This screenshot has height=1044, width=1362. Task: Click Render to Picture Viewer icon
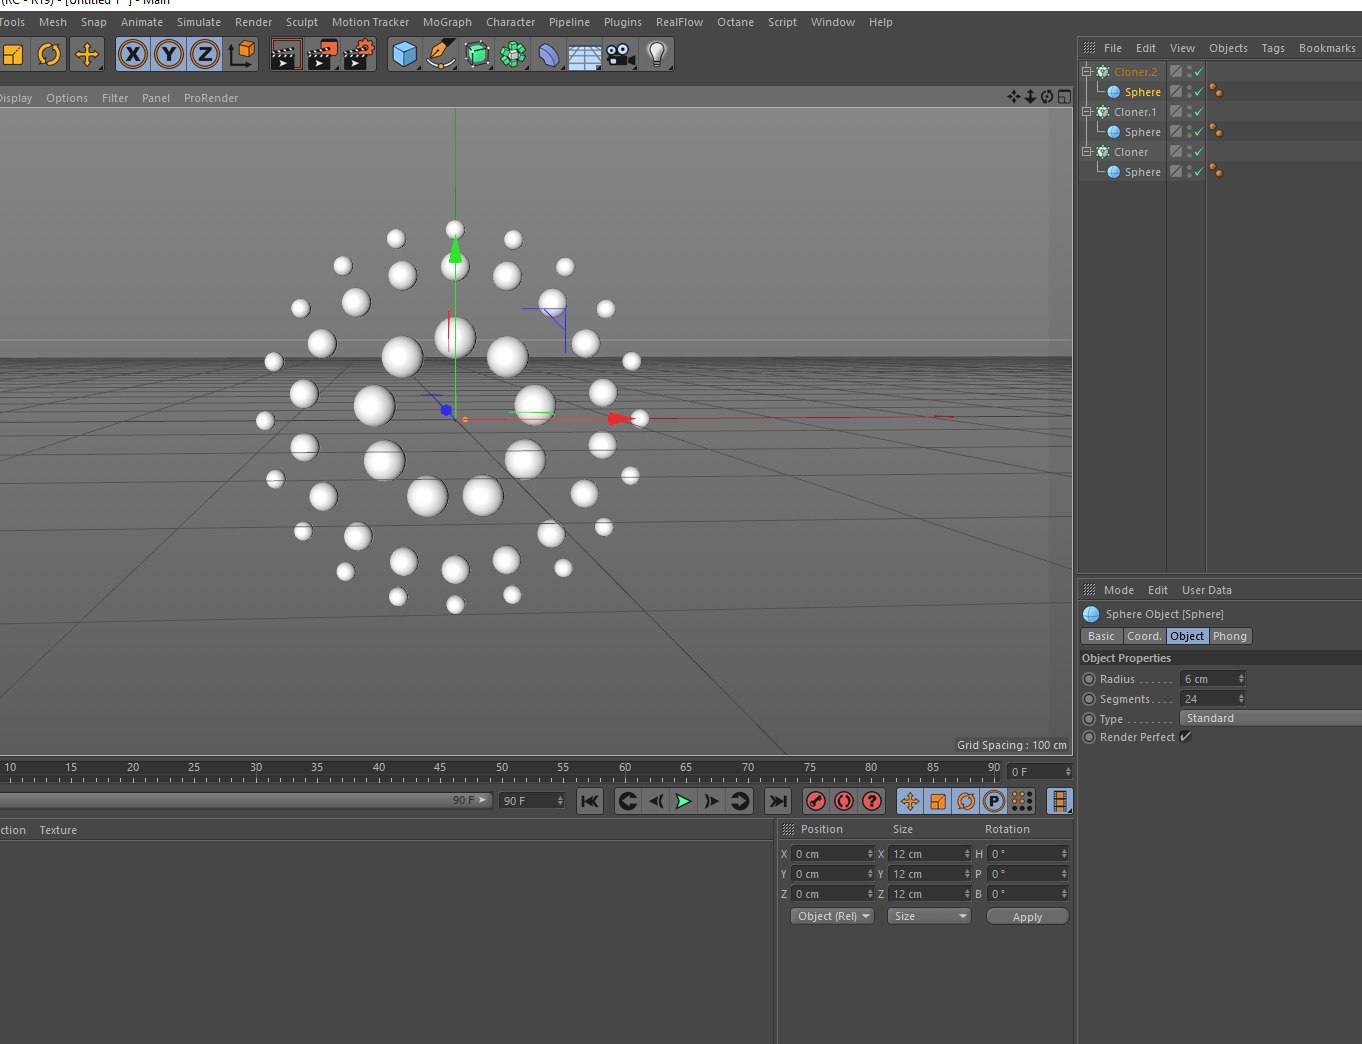click(322, 54)
